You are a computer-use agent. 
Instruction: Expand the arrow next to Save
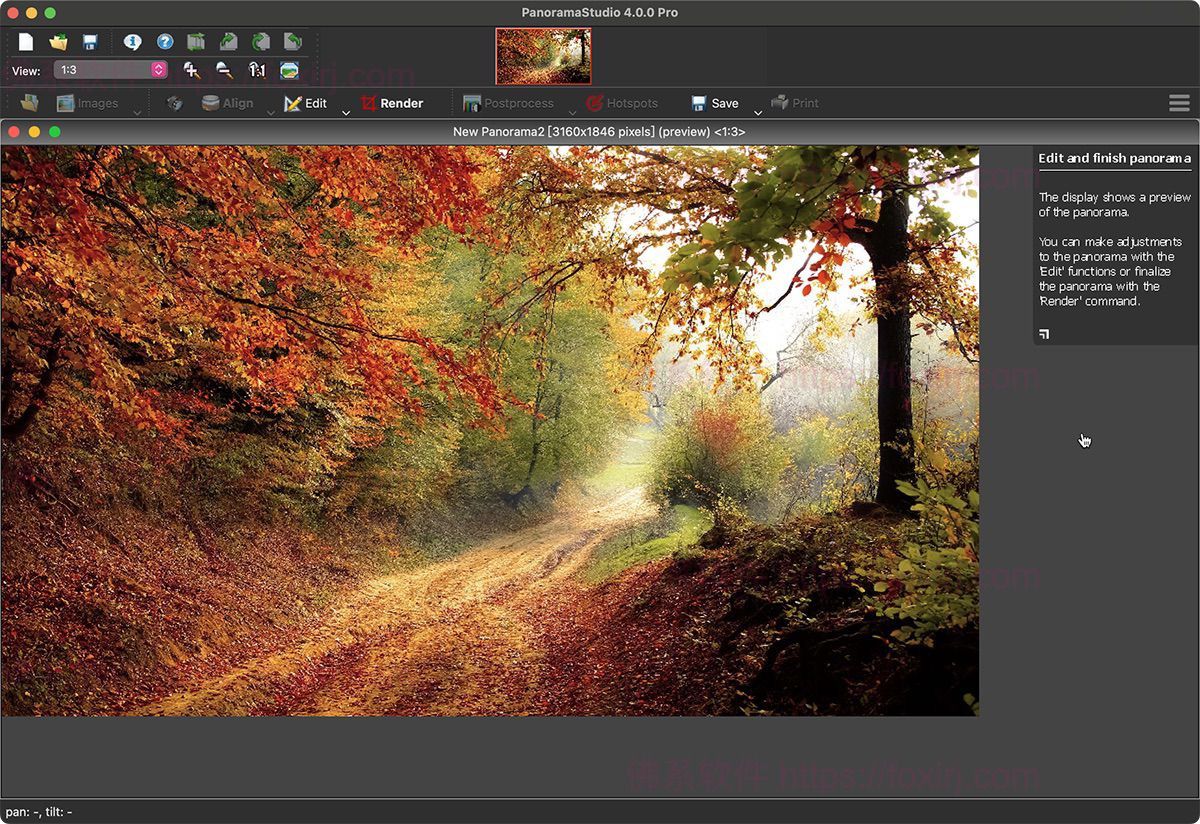(x=757, y=112)
